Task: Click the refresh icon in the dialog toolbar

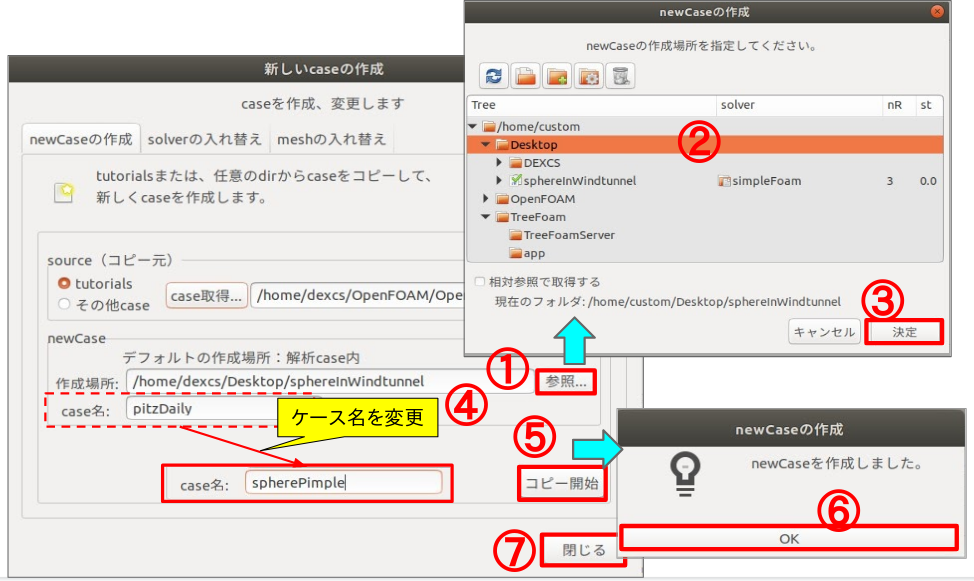Action: point(494,76)
